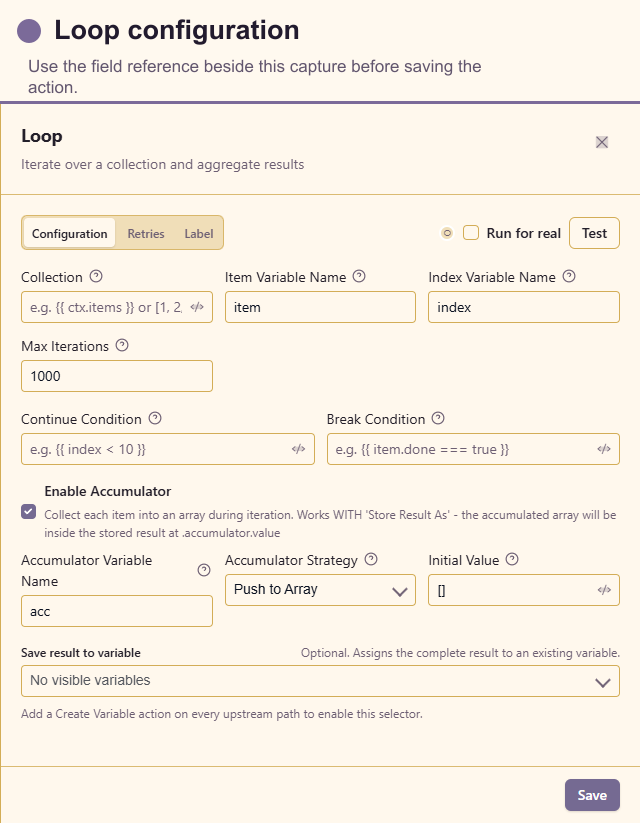Open the Save result to variable dropdown
Screen dimensions: 640x823
[x=320, y=681]
